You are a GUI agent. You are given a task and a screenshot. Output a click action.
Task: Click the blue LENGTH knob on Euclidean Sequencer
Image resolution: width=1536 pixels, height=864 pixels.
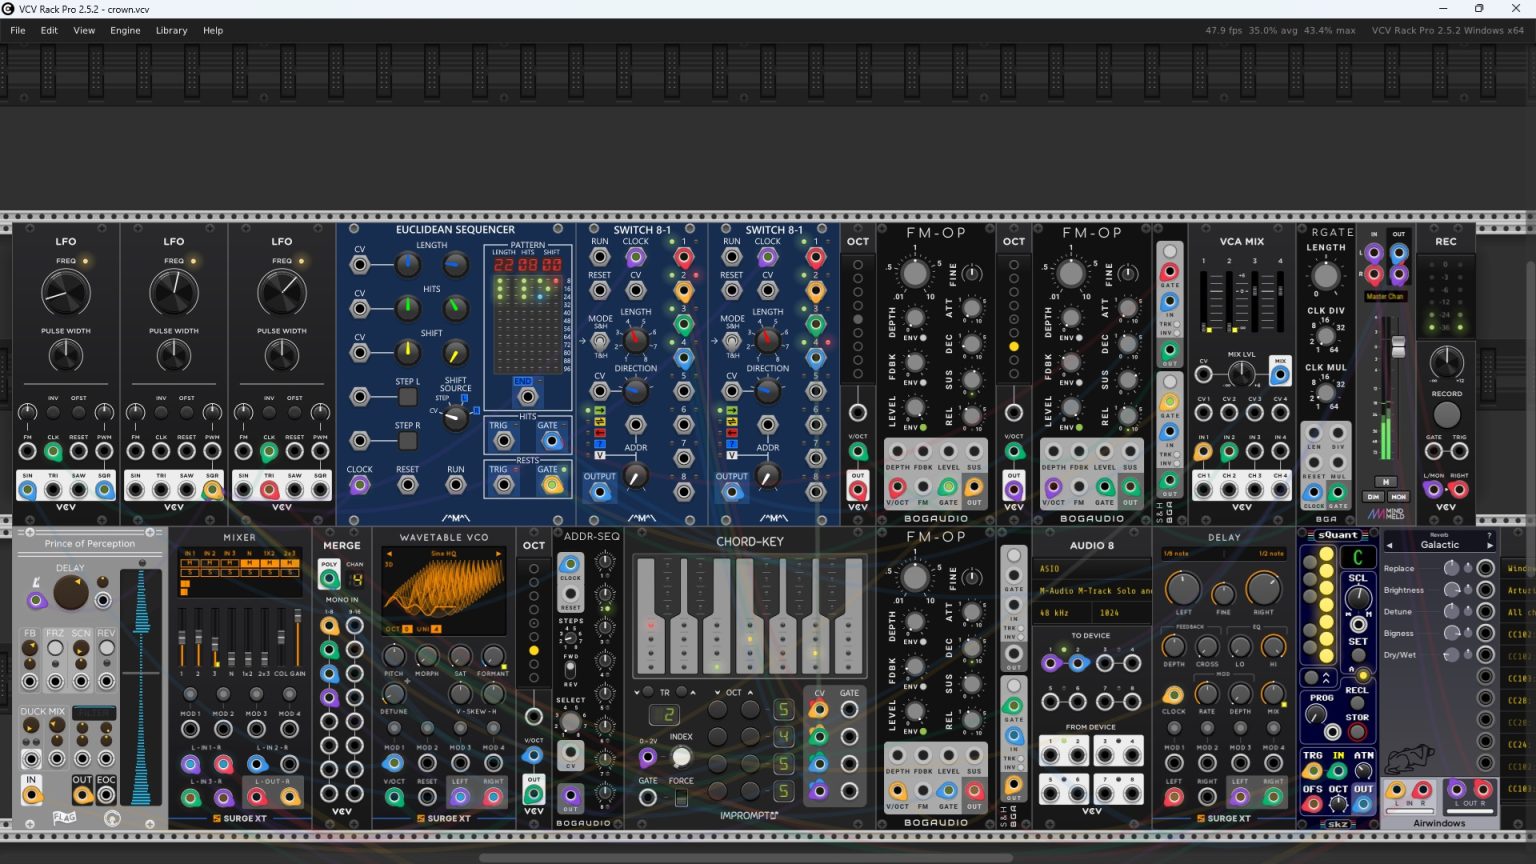(x=407, y=264)
